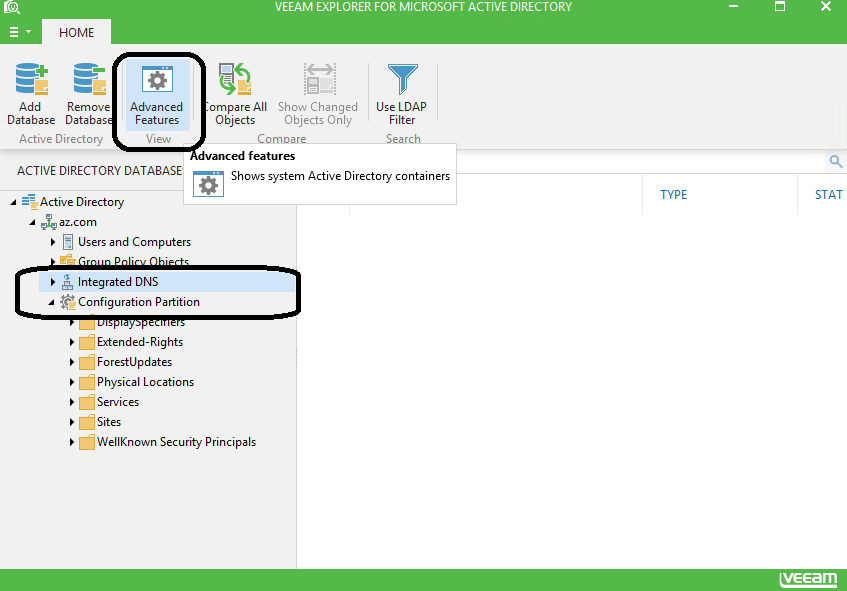This screenshot has height=591, width=847.
Task: Open the hamburger menu
Action: pos(14,31)
